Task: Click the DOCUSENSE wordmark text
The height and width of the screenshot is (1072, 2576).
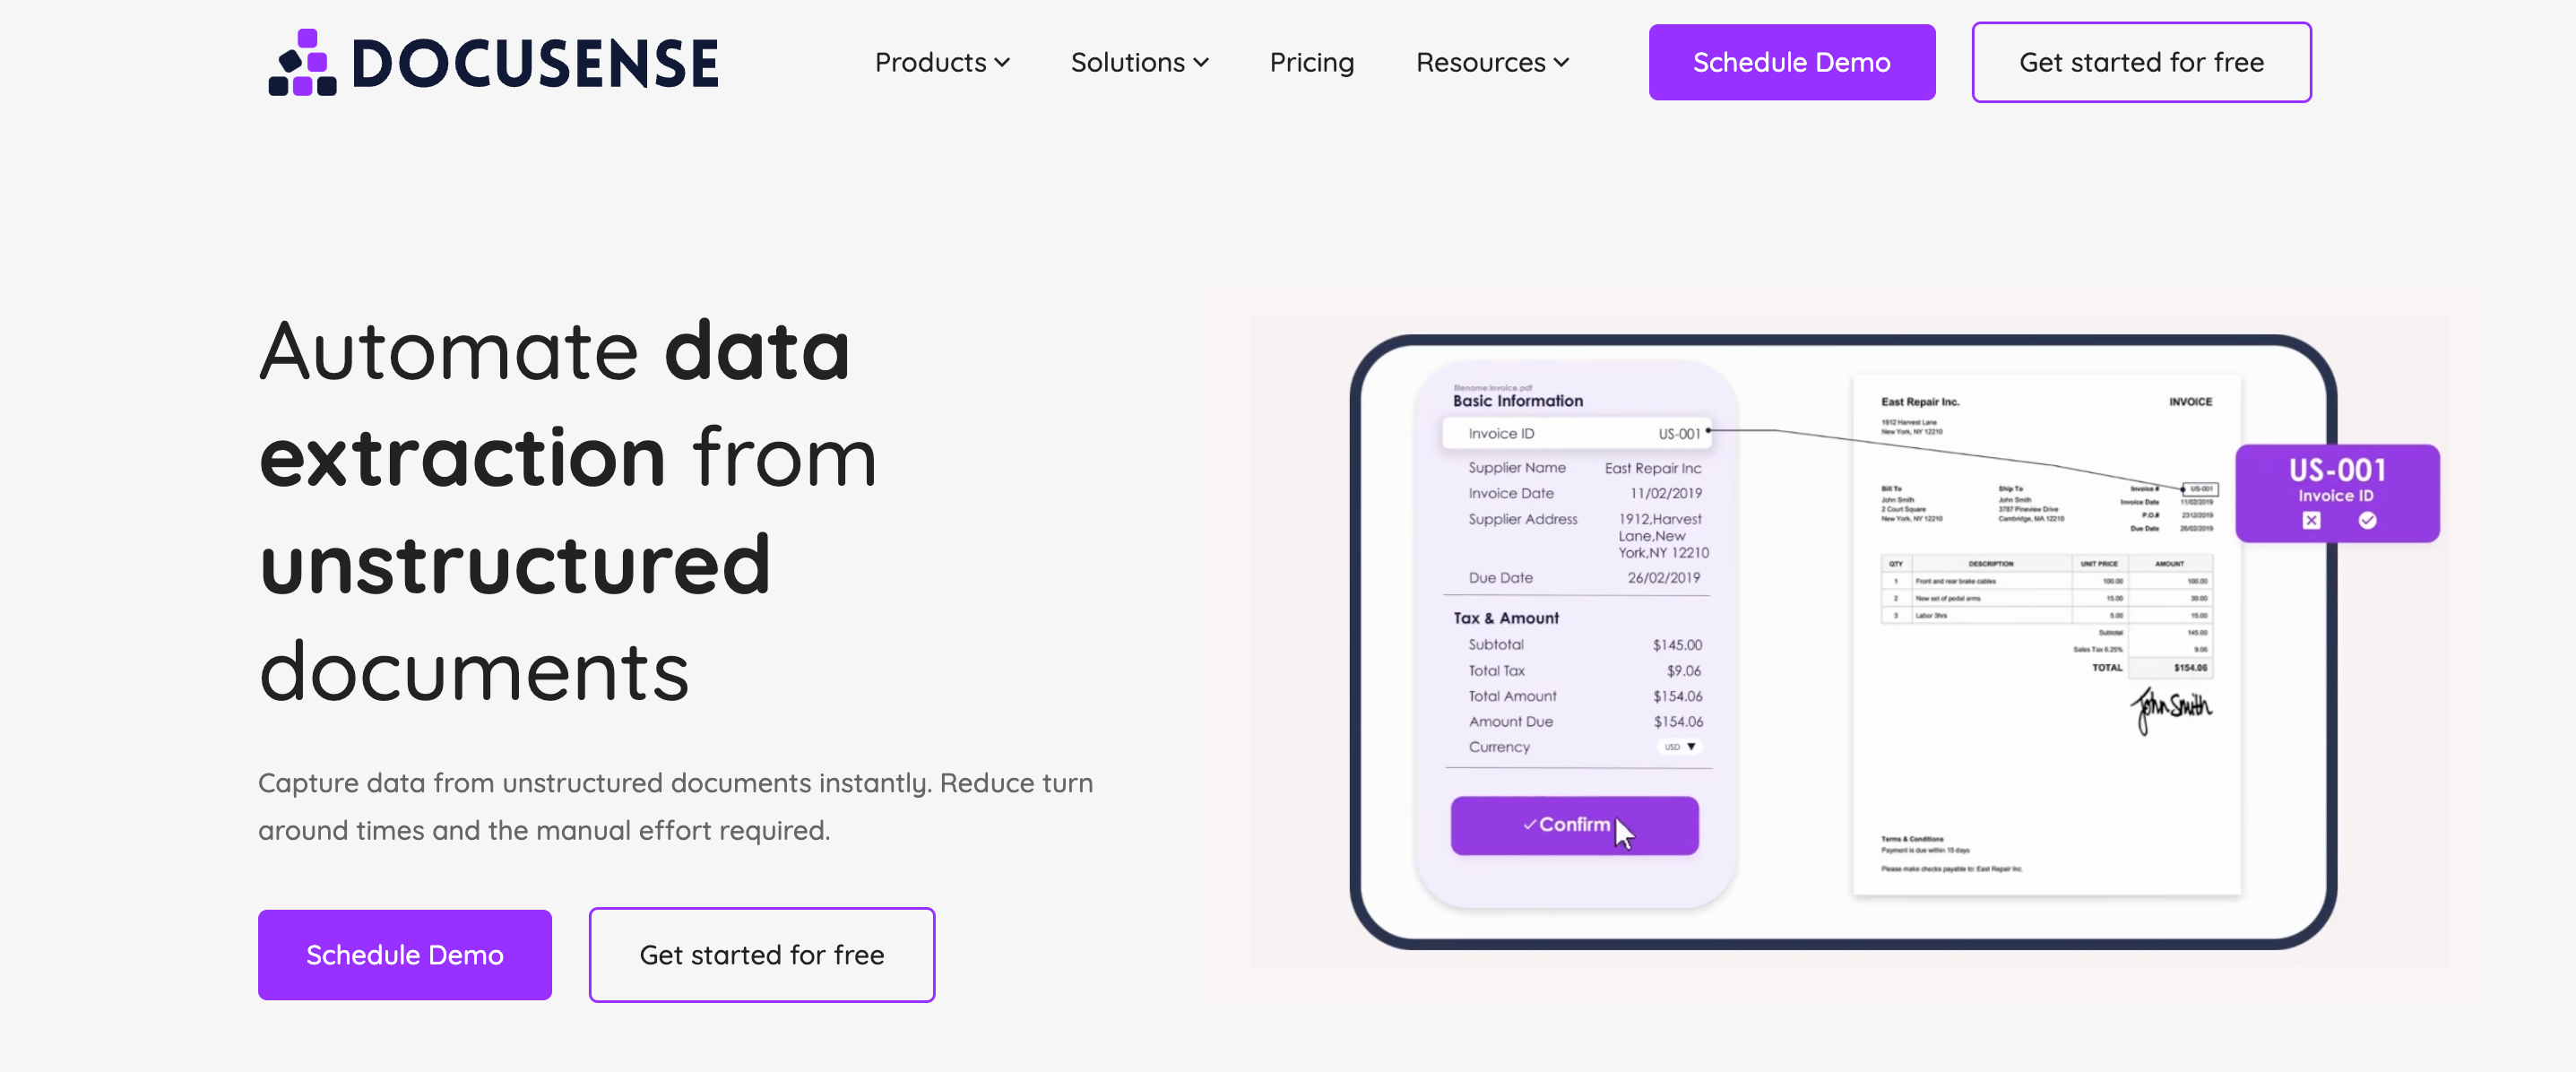Action: click(535, 64)
